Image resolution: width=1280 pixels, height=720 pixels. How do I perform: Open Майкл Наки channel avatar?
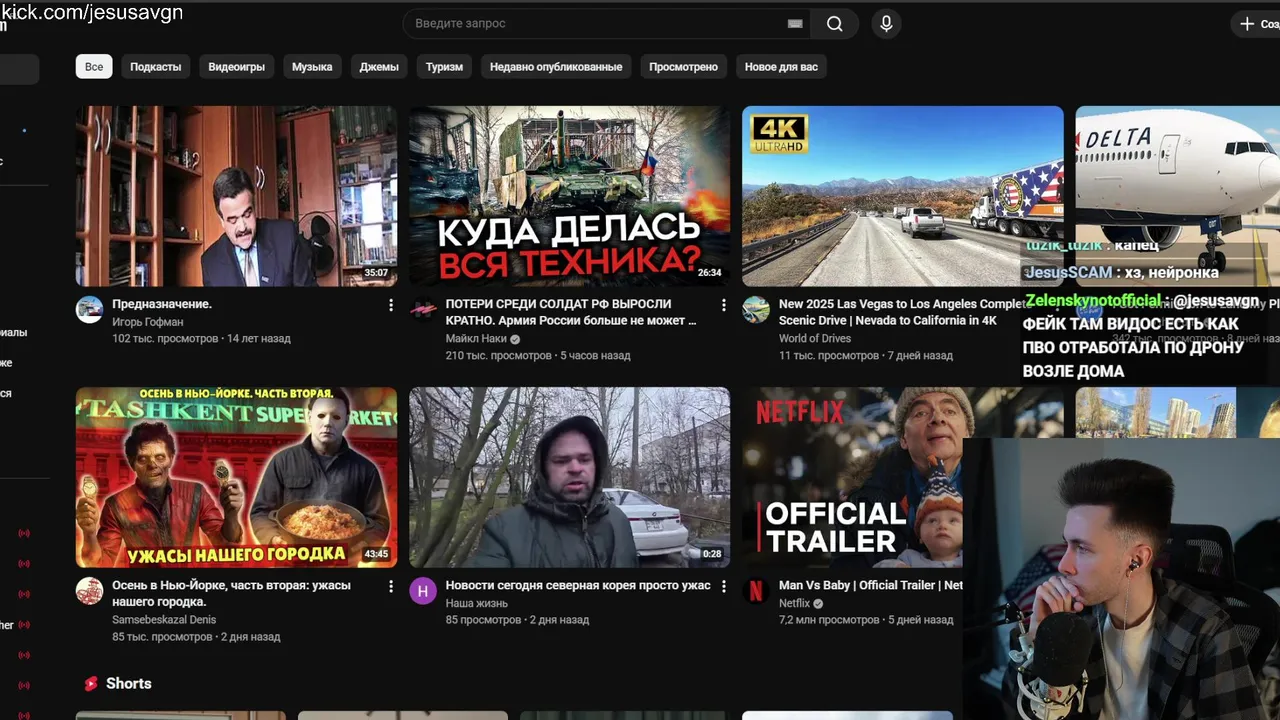(x=423, y=309)
